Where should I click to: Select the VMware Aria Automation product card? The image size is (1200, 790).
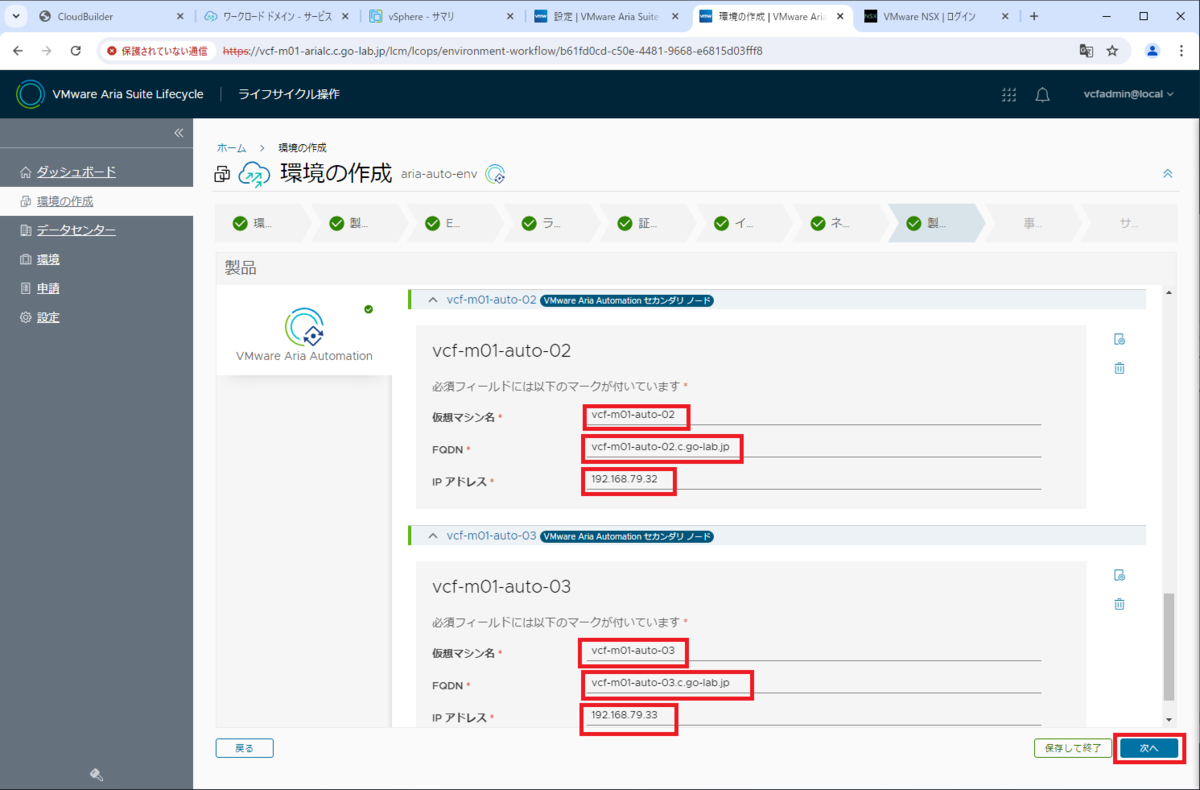[304, 331]
